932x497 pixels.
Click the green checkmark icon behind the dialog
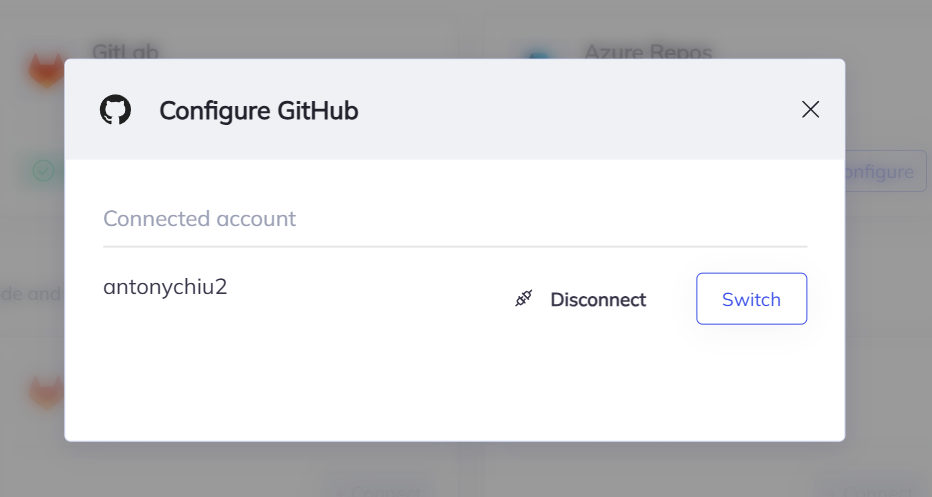(x=43, y=171)
